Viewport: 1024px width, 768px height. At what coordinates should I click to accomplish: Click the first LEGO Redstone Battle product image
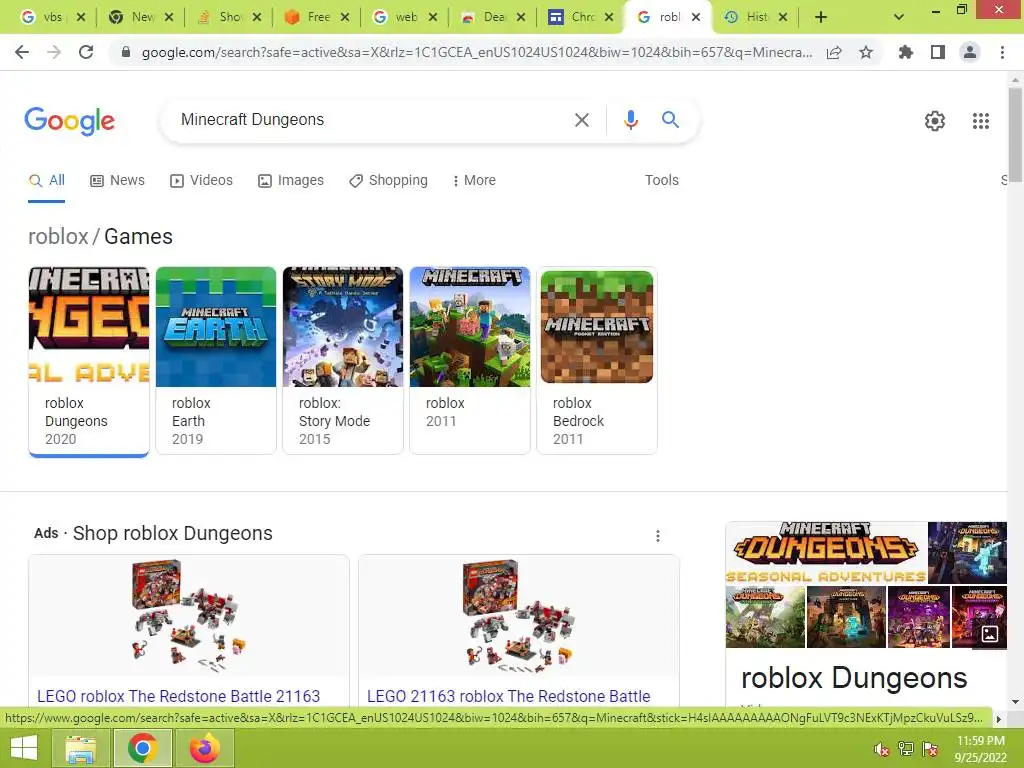pyautogui.click(x=189, y=616)
